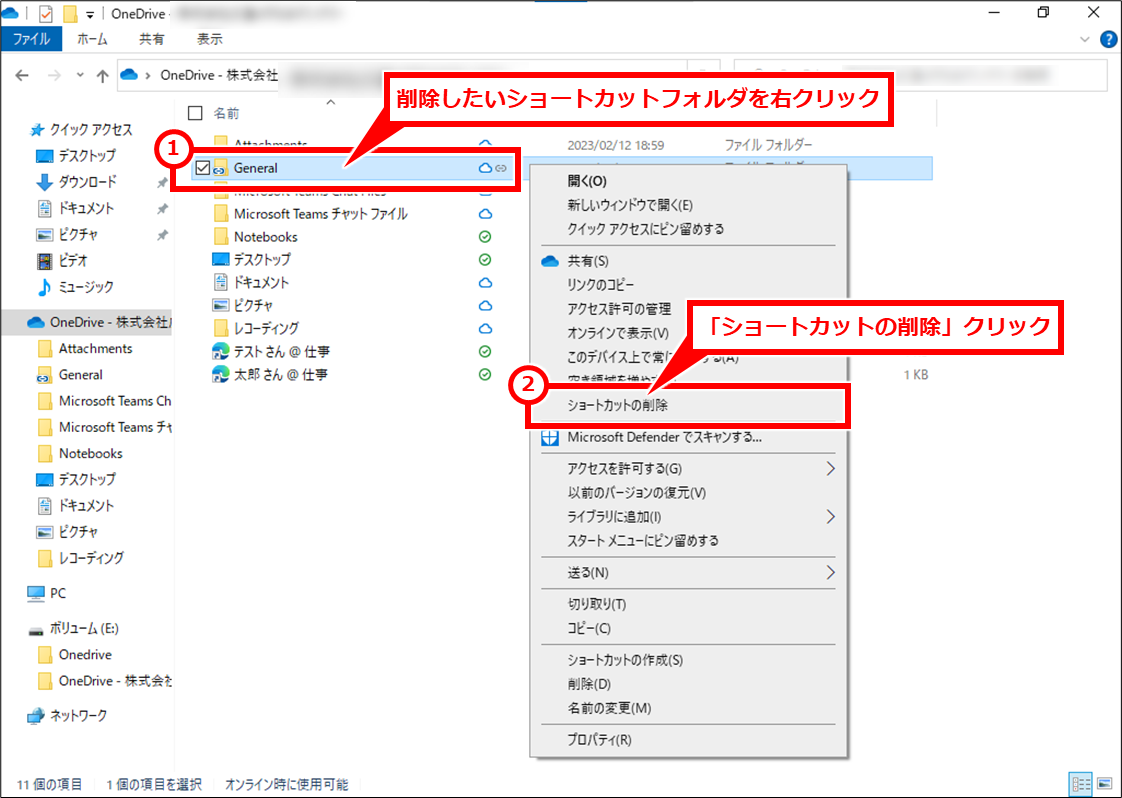Toggle the select-all checkbox beside 名前
Image resolution: width=1122 pixels, height=798 pixels.
tap(195, 113)
